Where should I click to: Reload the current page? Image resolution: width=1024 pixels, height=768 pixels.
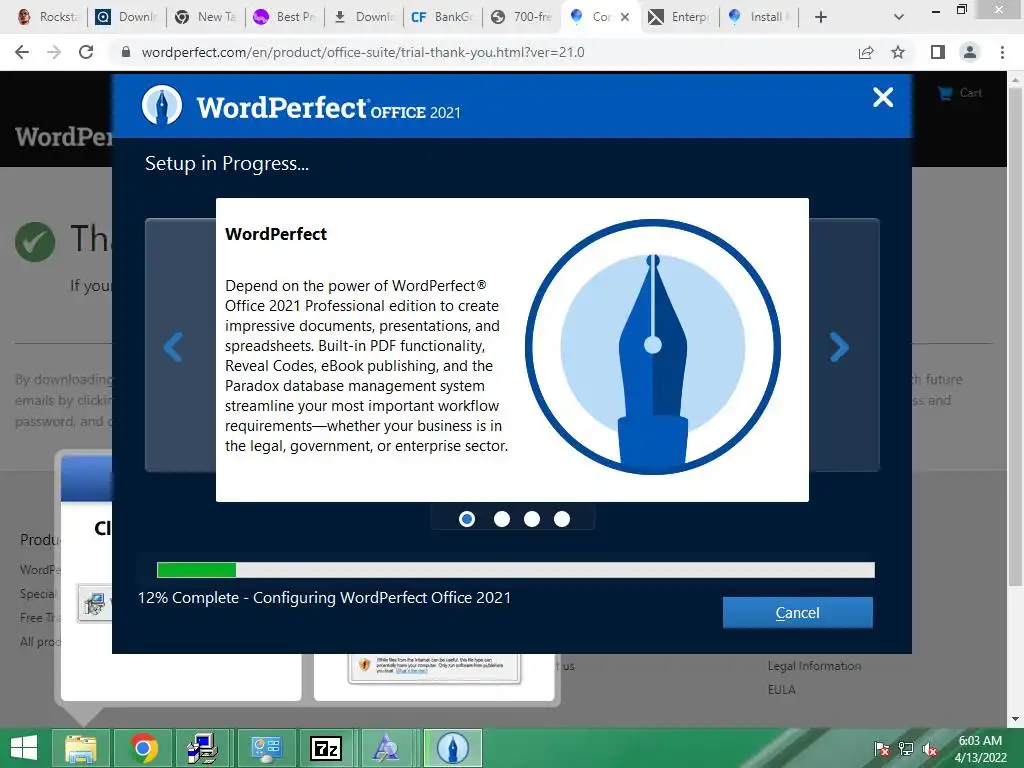[x=86, y=52]
